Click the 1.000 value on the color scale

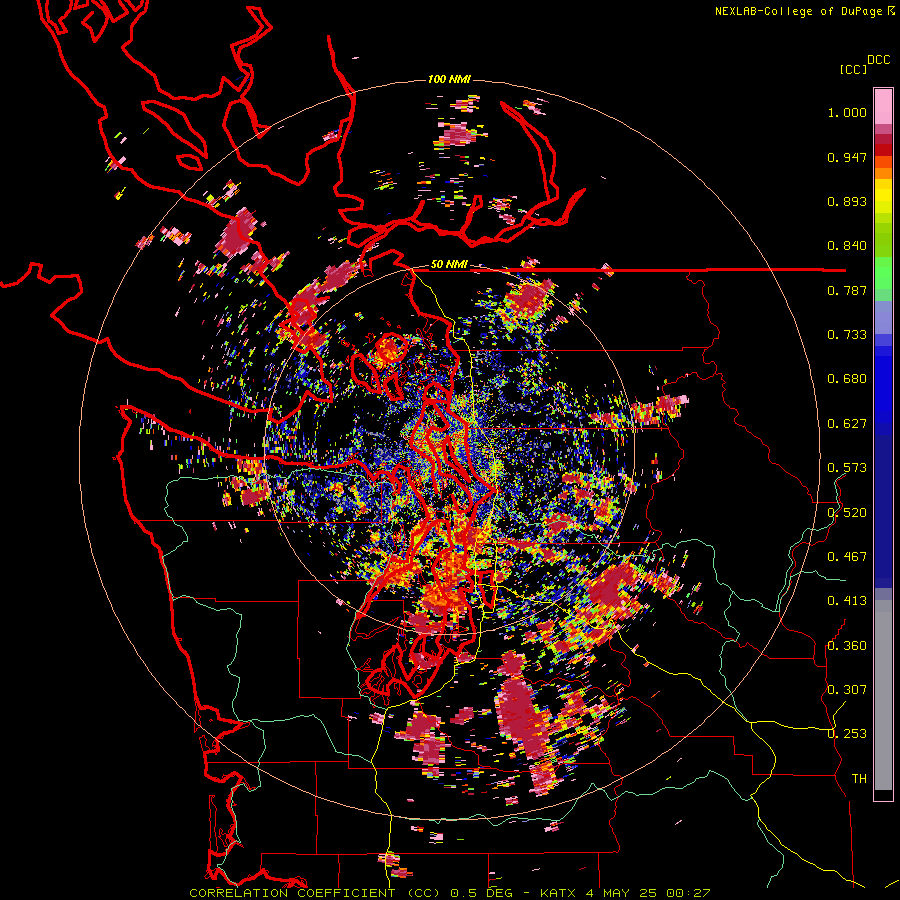click(x=847, y=112)
